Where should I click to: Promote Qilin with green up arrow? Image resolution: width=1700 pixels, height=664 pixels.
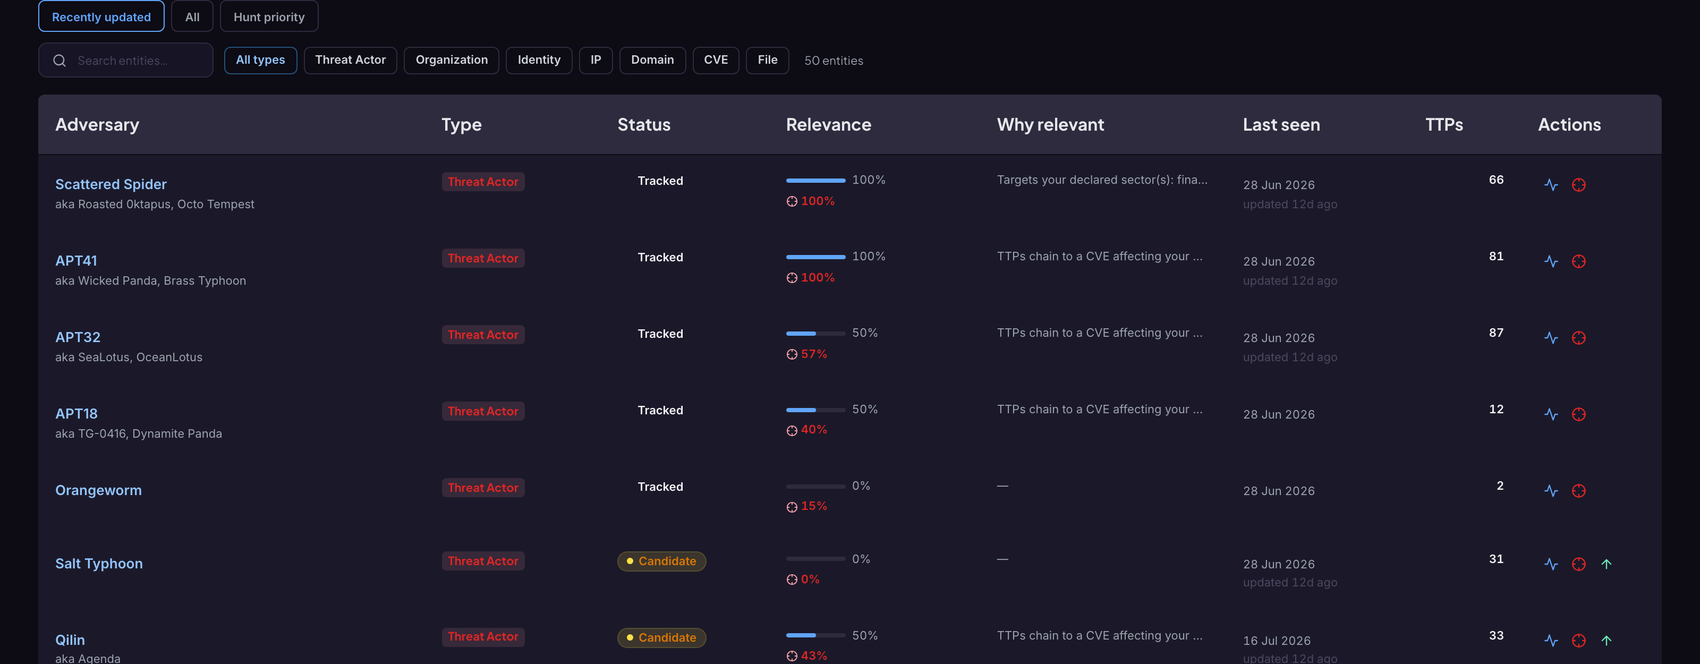1606,640
